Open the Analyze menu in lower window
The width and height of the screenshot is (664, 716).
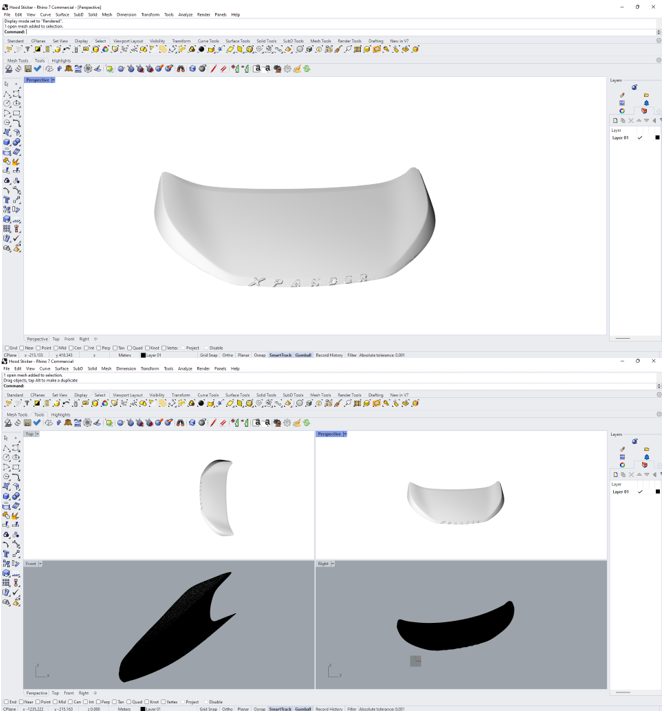click(x=185, y=369)
